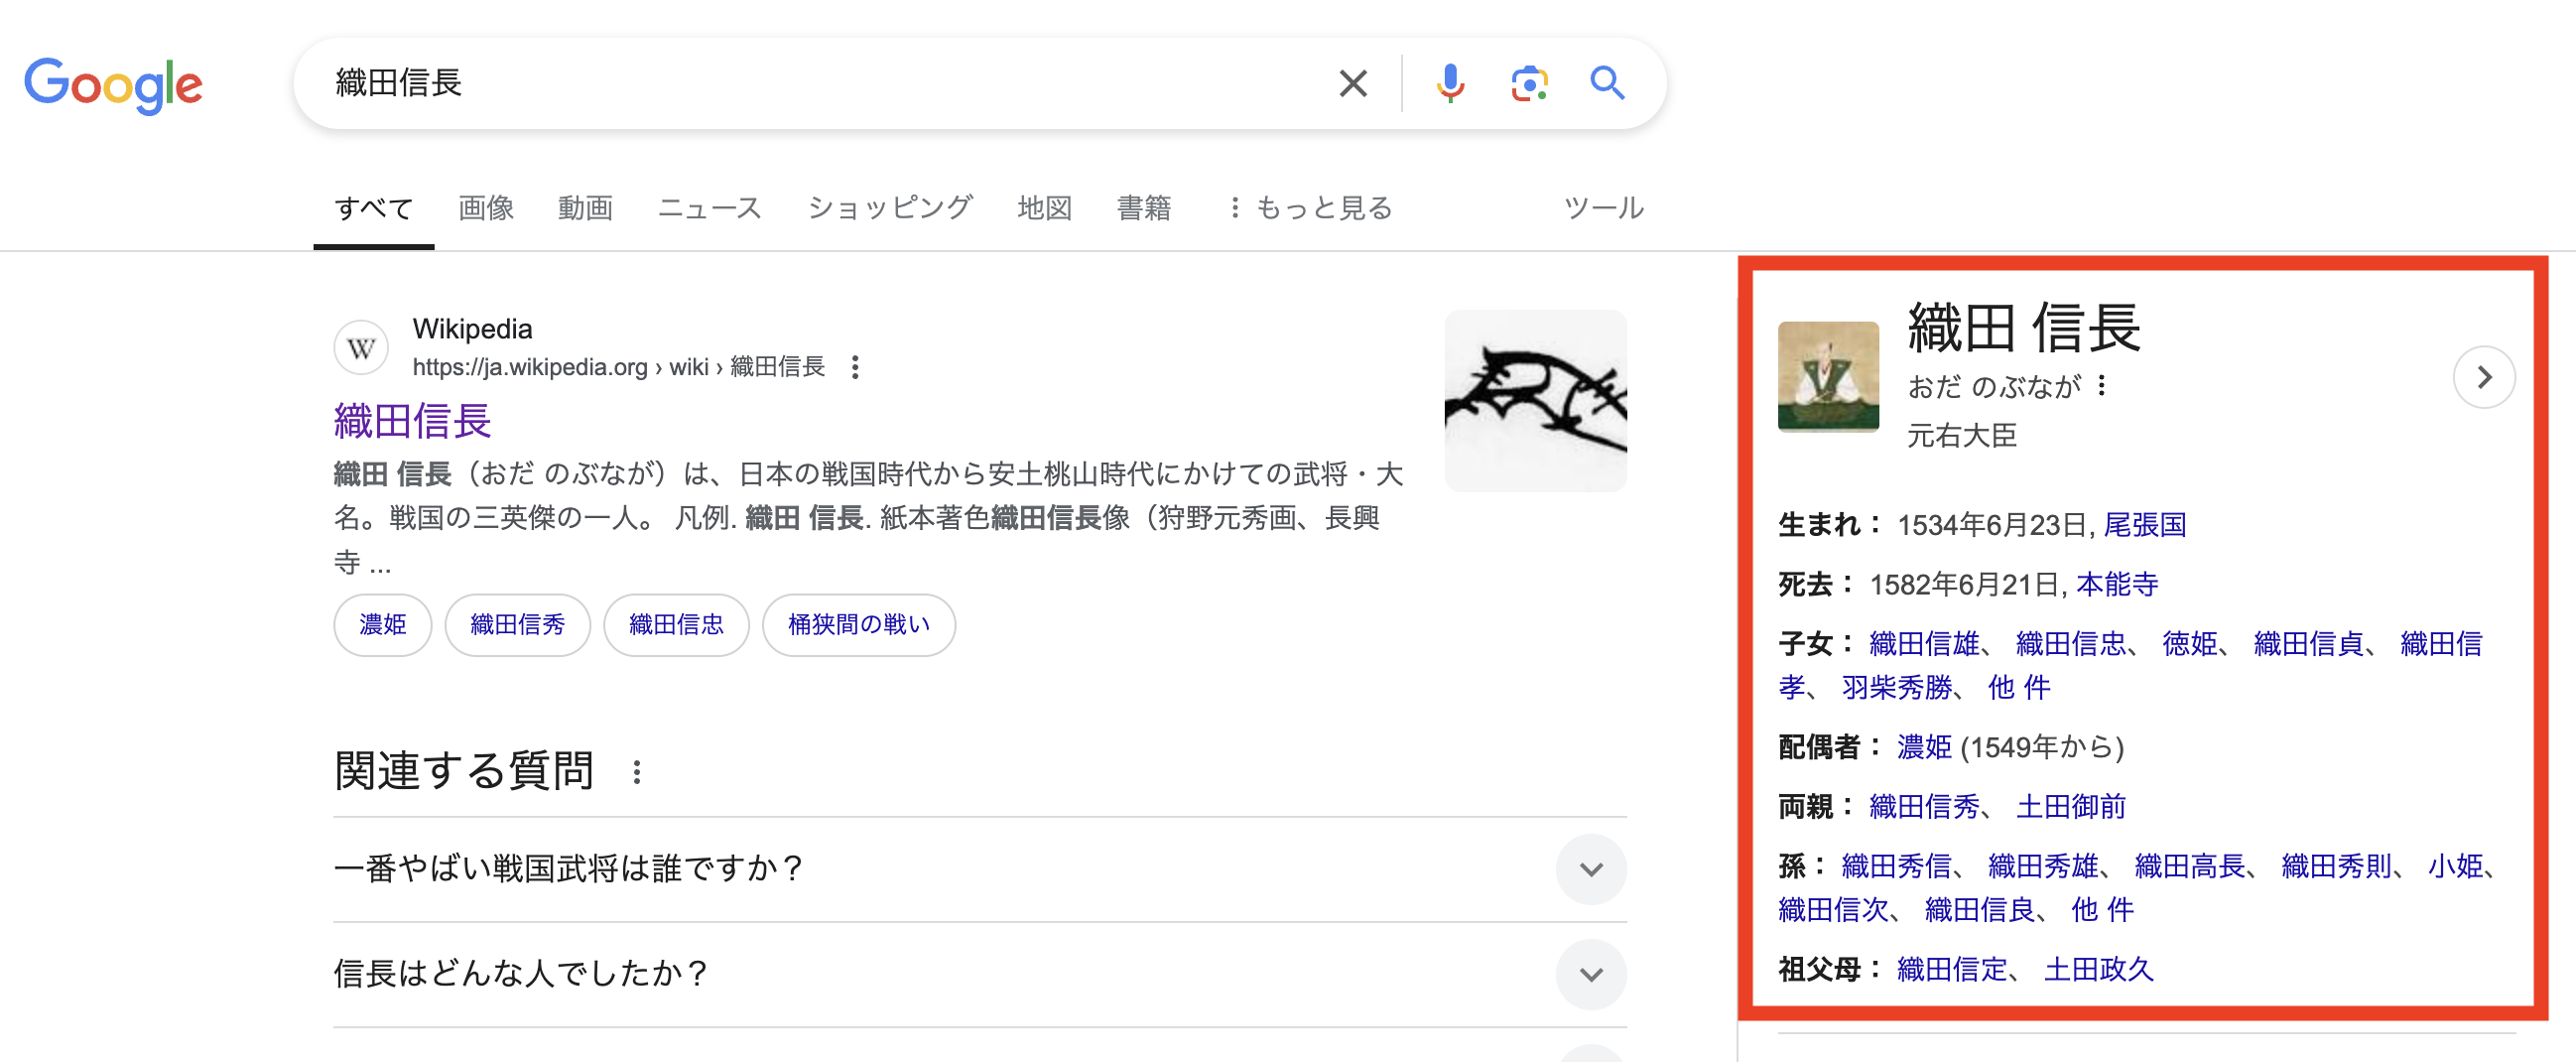This screenshot has height=1062, width=2576.
Task: Click 織田秀信 in the 孫 row
Action: pyautogui.click(x=1897, y=866)
